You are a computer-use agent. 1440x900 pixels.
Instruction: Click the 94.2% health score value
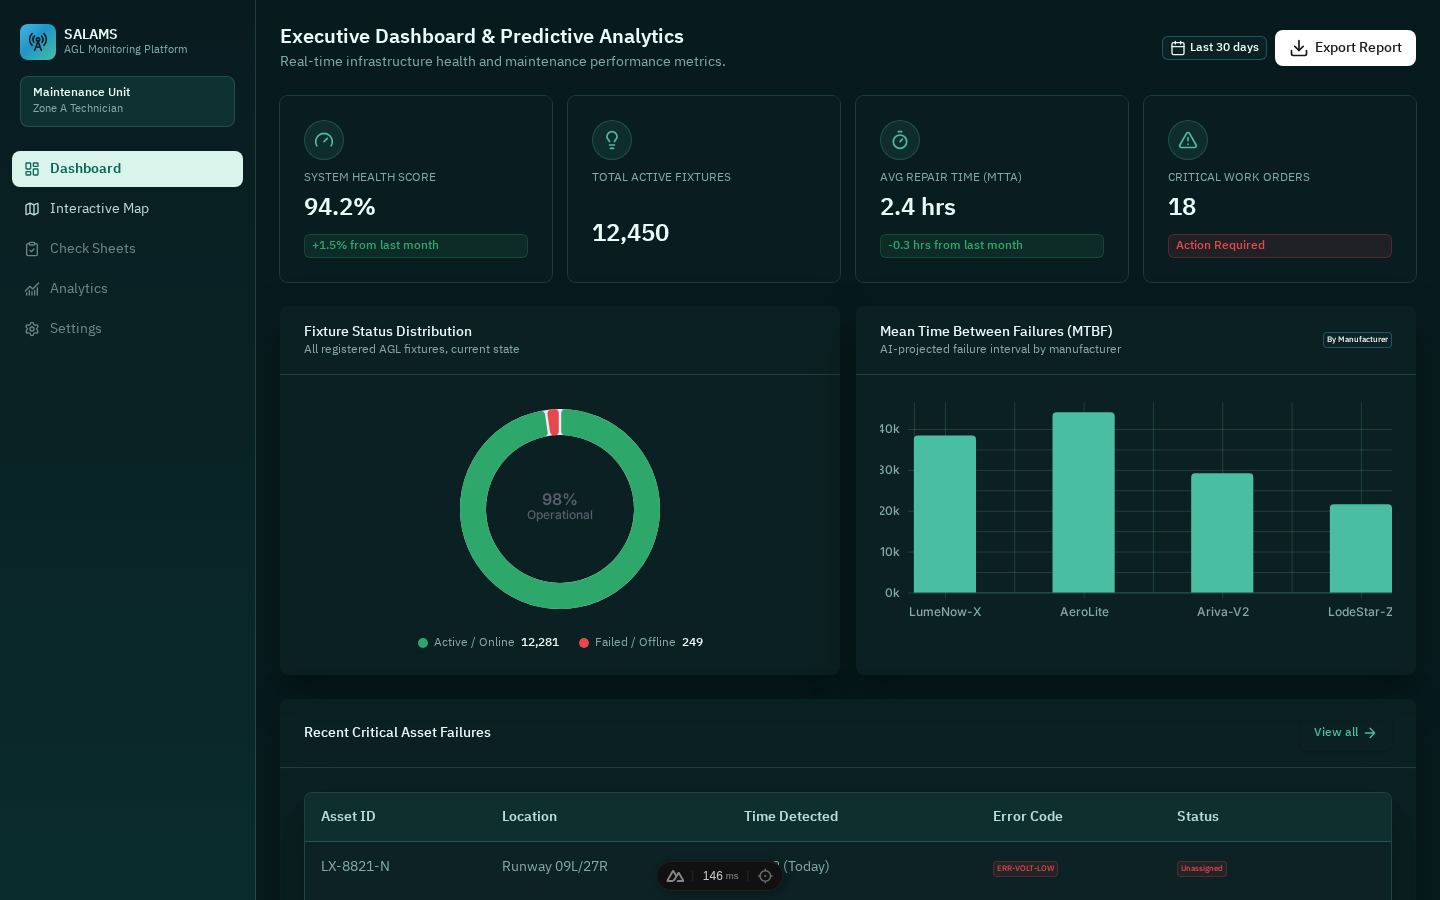coord(340,207)
